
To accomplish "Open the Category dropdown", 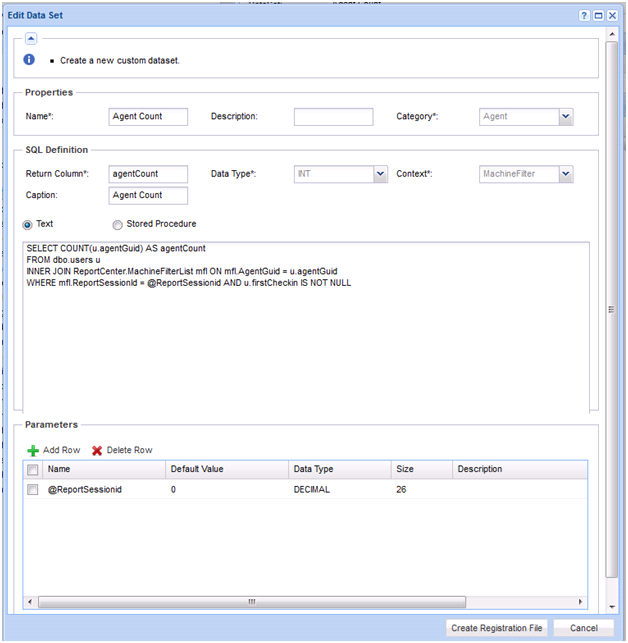I will 566,117.
